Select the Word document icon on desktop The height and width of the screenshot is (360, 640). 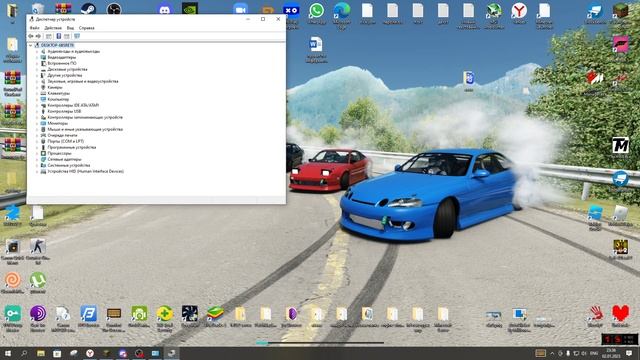pyautogui.click(x=316, y=44)
